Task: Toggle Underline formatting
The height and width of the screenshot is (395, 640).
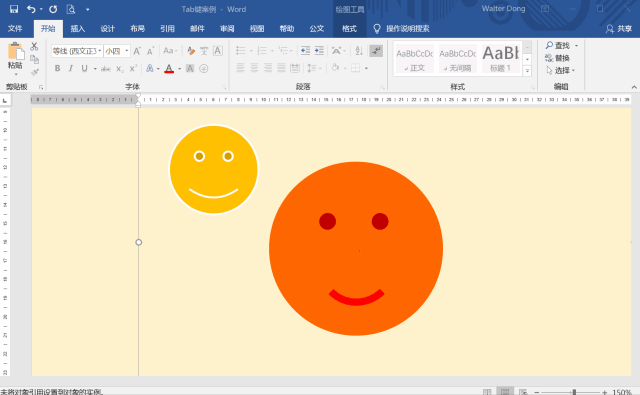Action: tap(84, 69)
